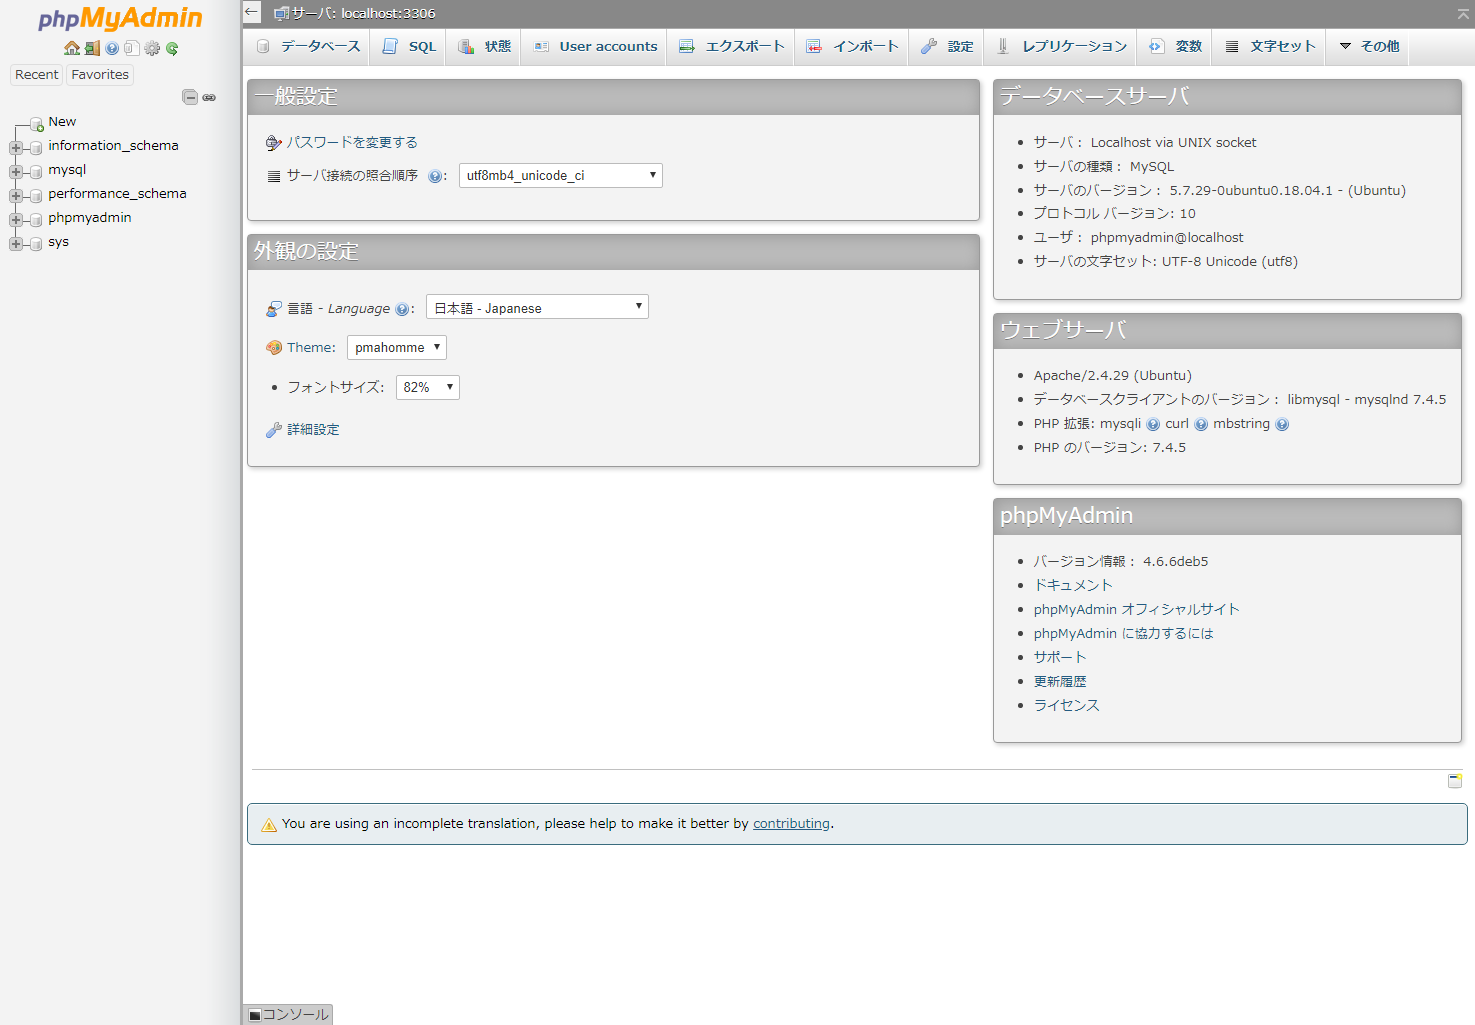The image size is (1475, 1025).
Task: Open the 設定 settings tab
Action: (947, 47)
